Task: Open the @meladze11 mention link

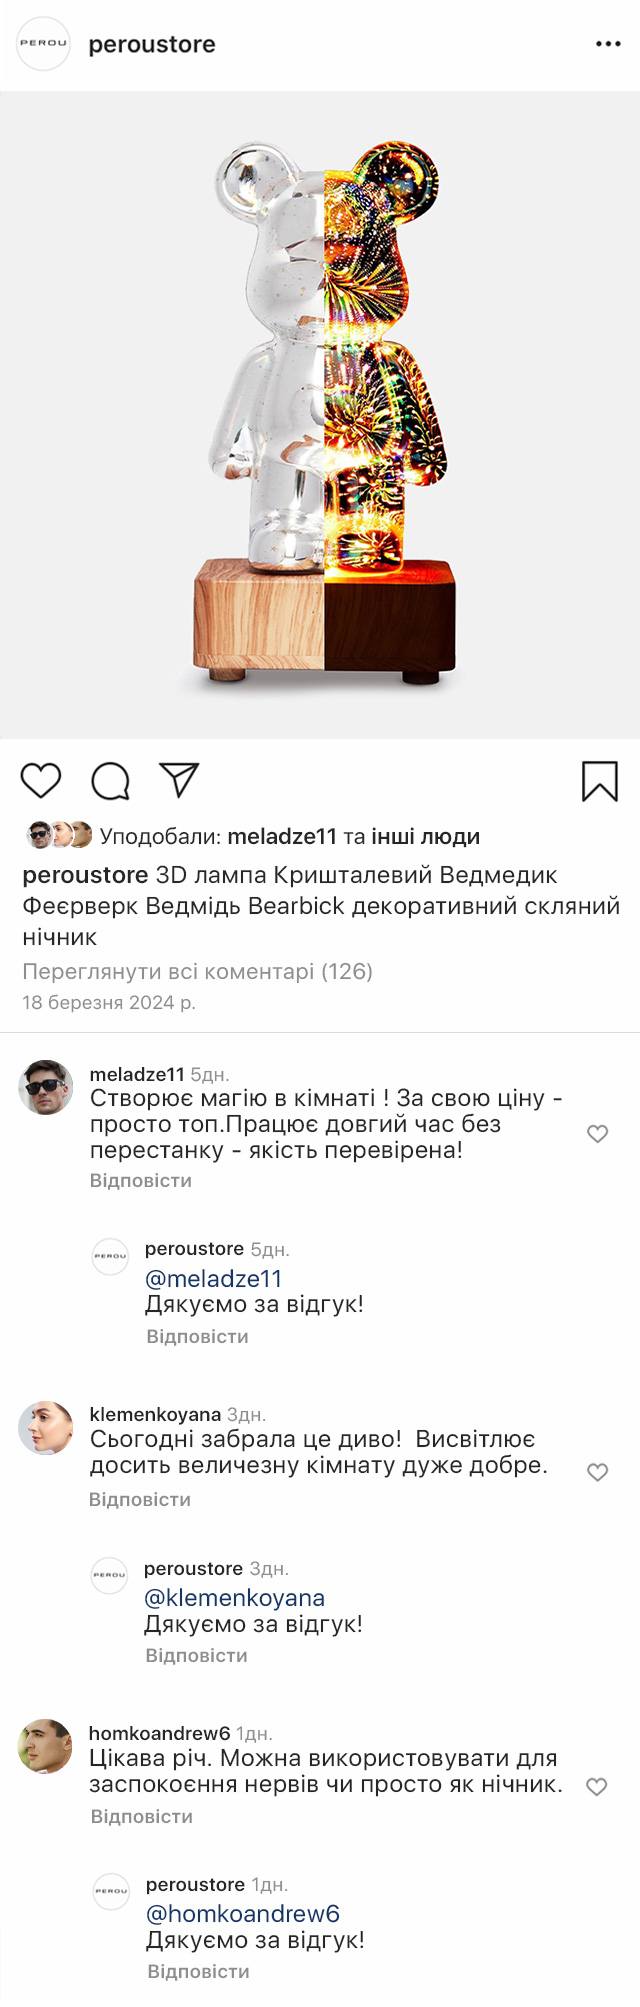Action: [213, 1278]
